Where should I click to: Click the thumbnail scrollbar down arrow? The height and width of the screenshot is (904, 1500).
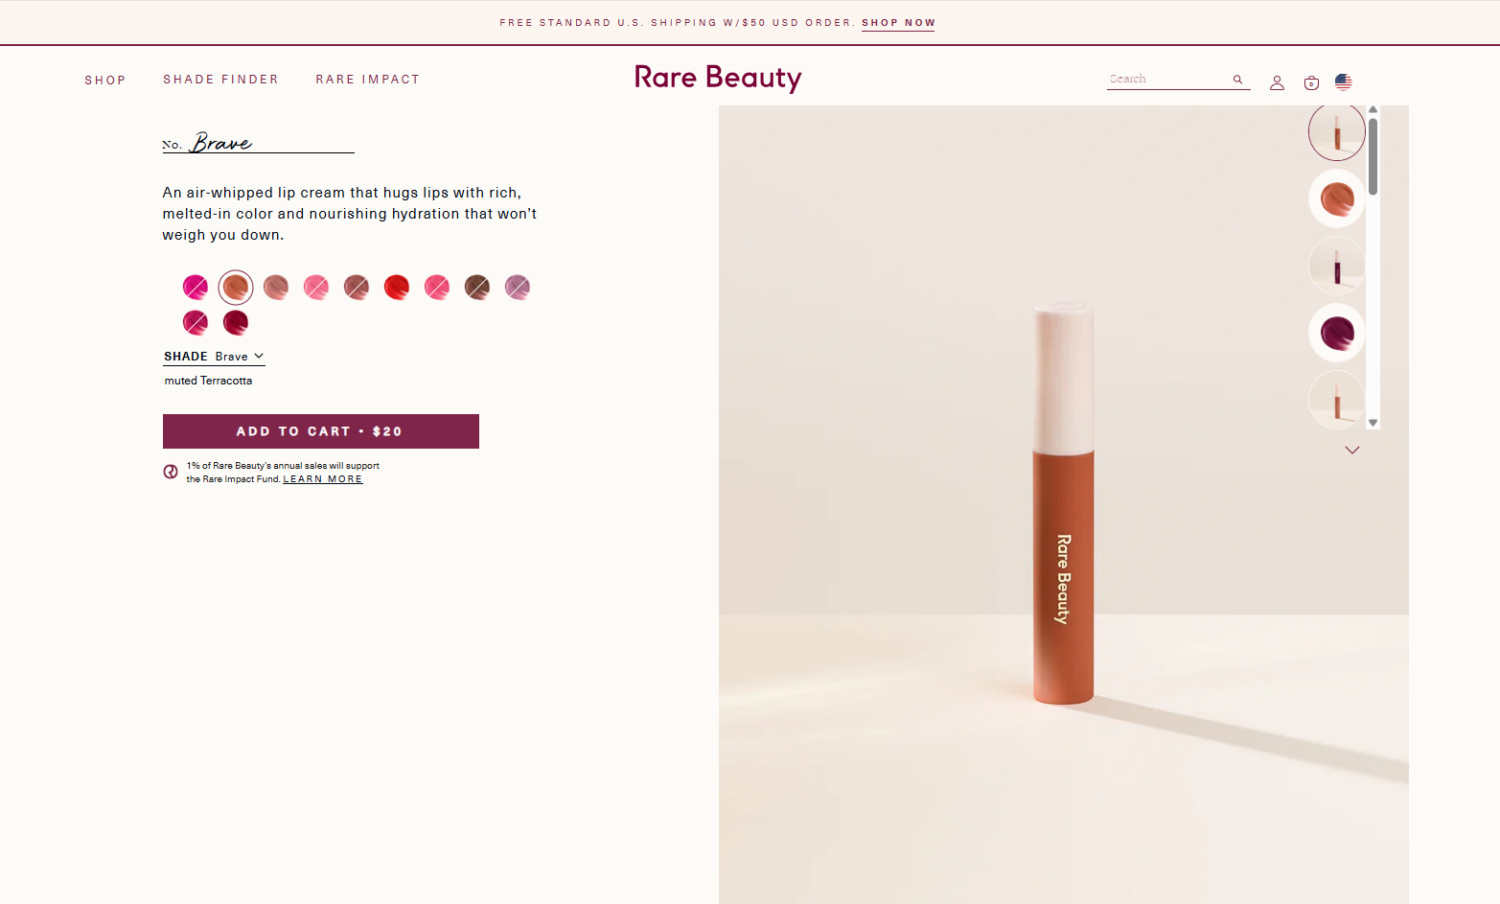pyautogui.click(x=1373, y=423)
